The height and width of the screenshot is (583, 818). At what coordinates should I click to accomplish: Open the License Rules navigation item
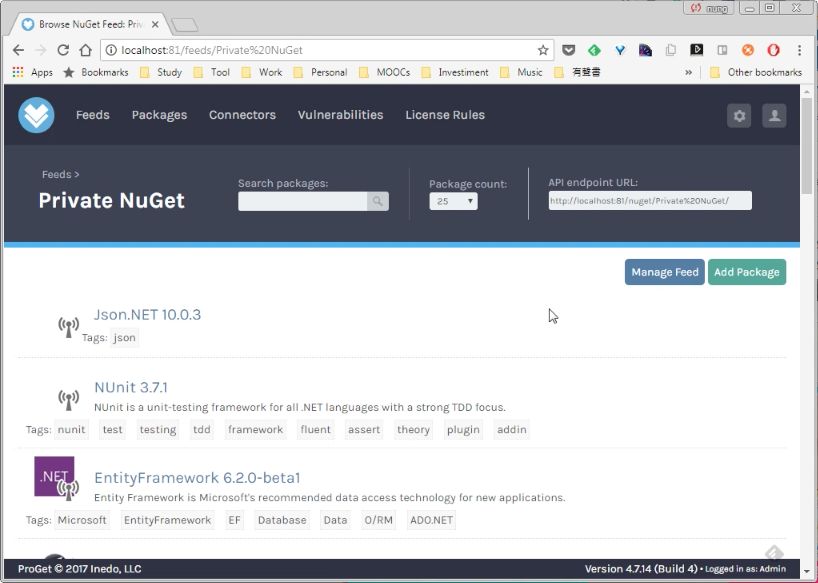tap(445, 115)
